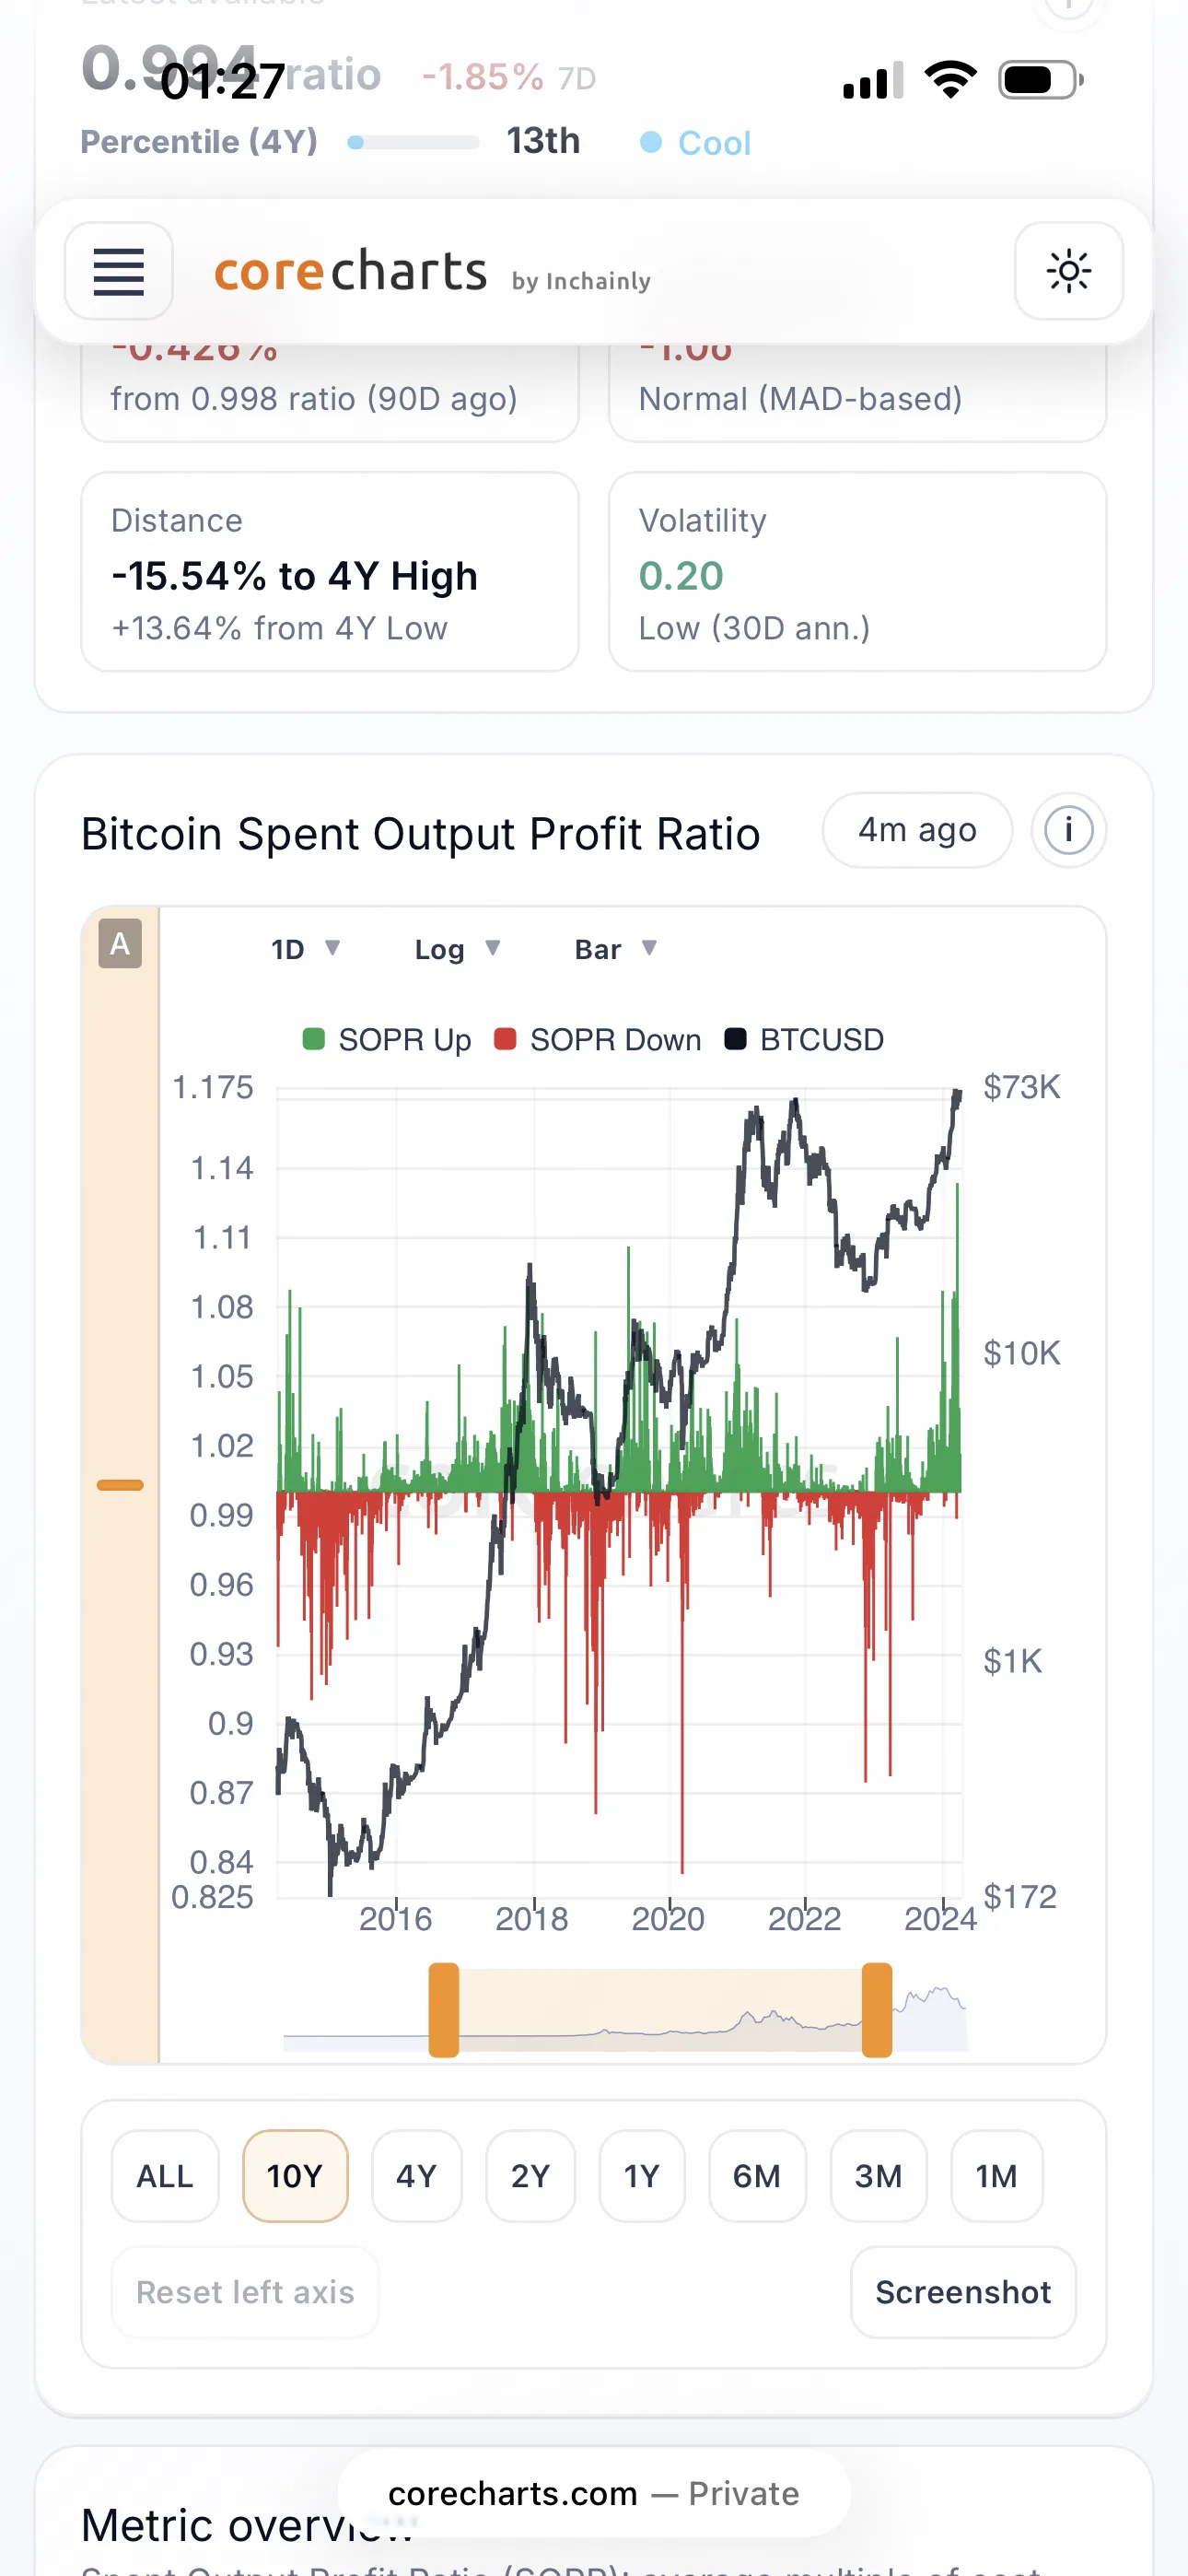Tap the corecharts logo
Screen dimensions: 1188x2576
coord(350,272)
